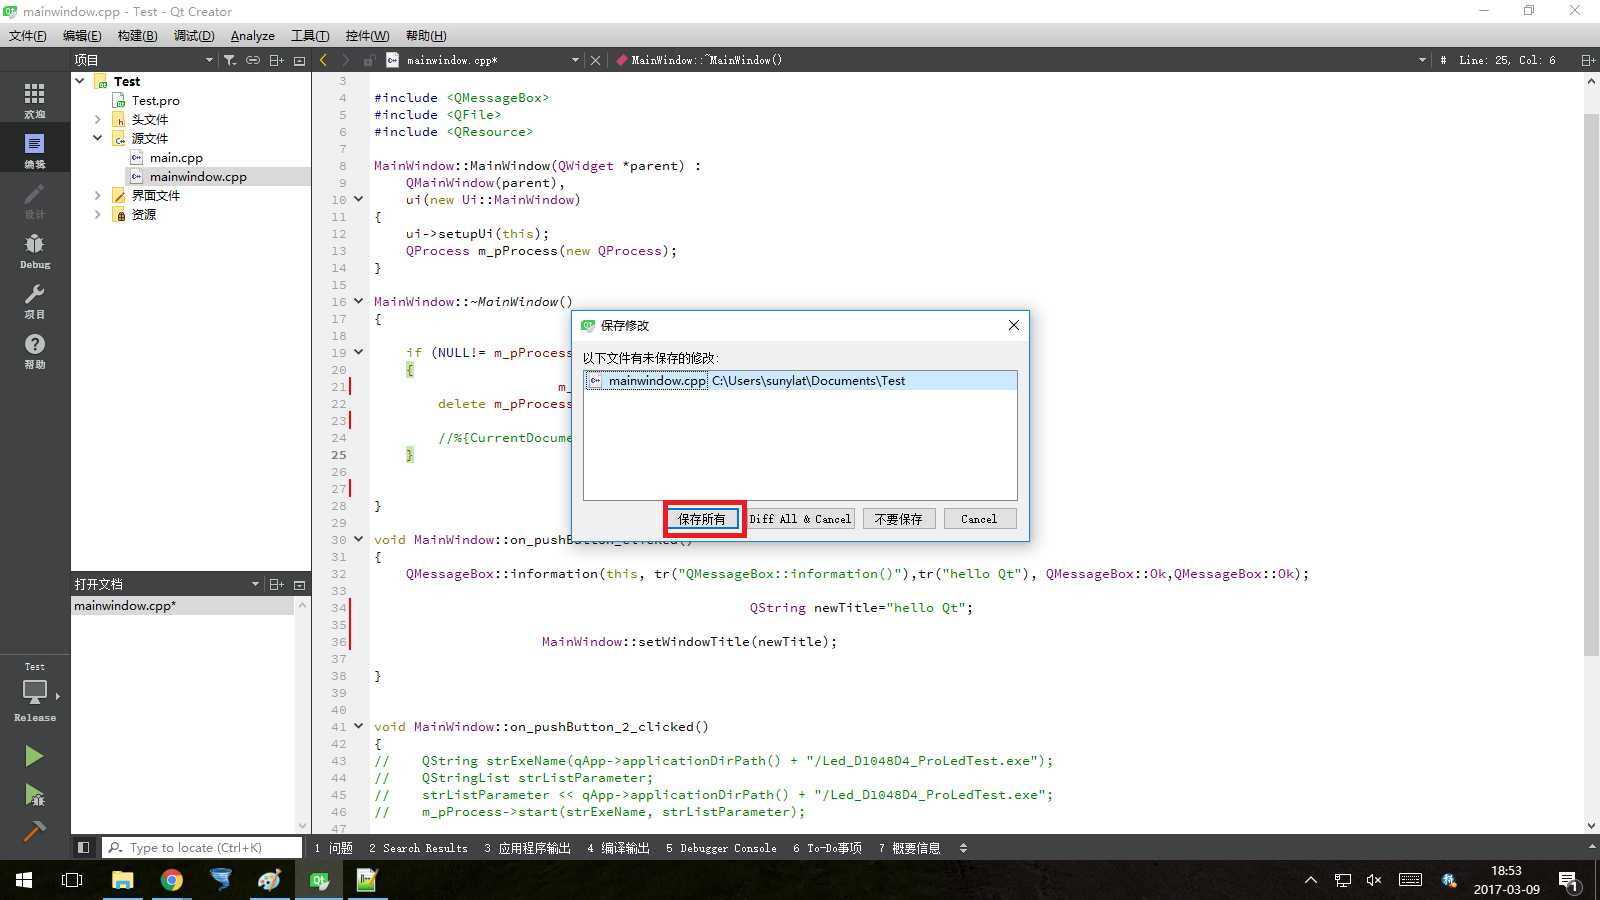Open the Help mode question mark icon
This screenshot has height=900, width=1600.
click(x=35, y=349)
